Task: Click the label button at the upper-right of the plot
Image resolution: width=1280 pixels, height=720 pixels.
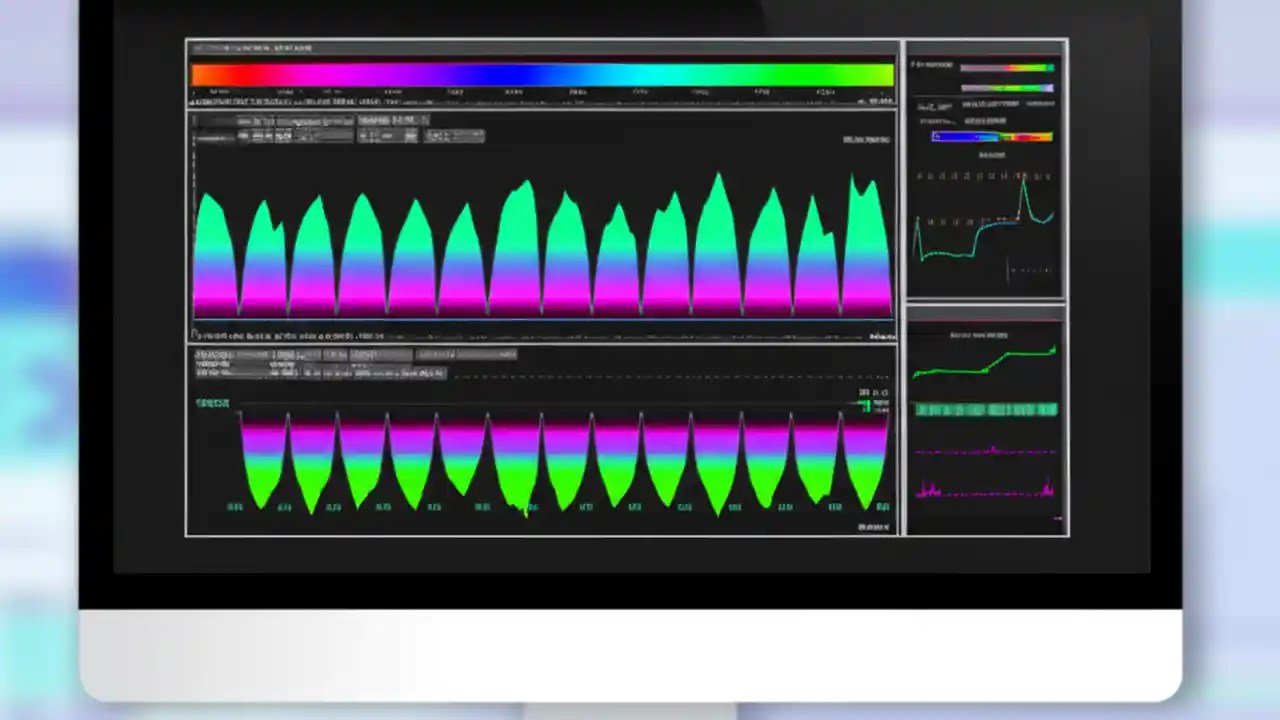Action: tap(866, 139)
